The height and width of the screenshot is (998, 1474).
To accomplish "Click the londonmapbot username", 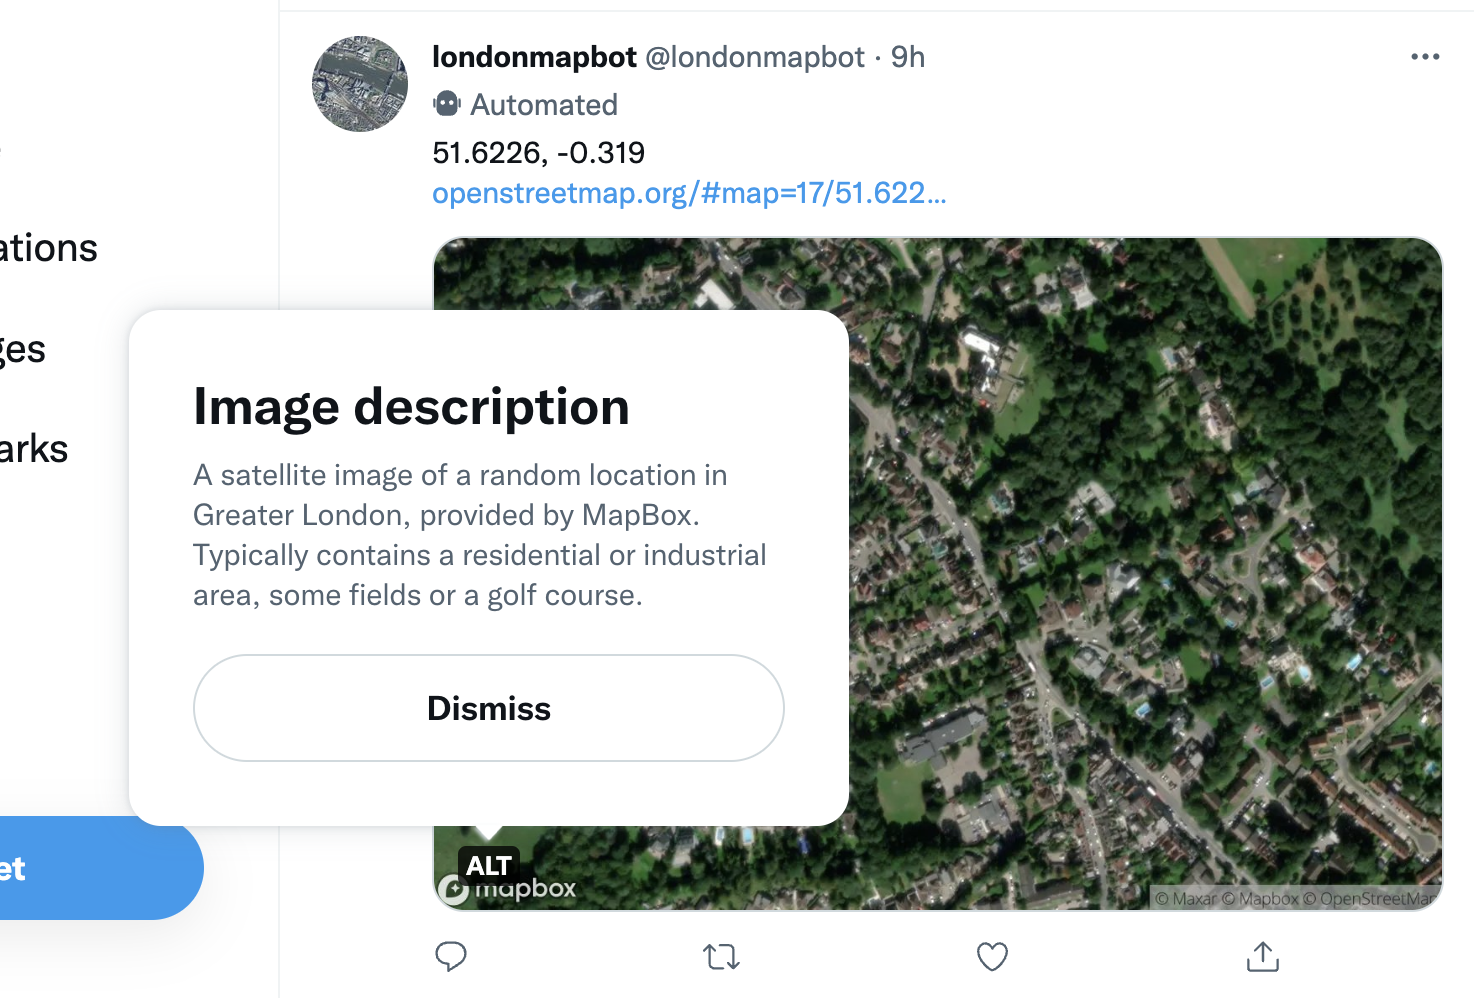I will tap(534, 57).
